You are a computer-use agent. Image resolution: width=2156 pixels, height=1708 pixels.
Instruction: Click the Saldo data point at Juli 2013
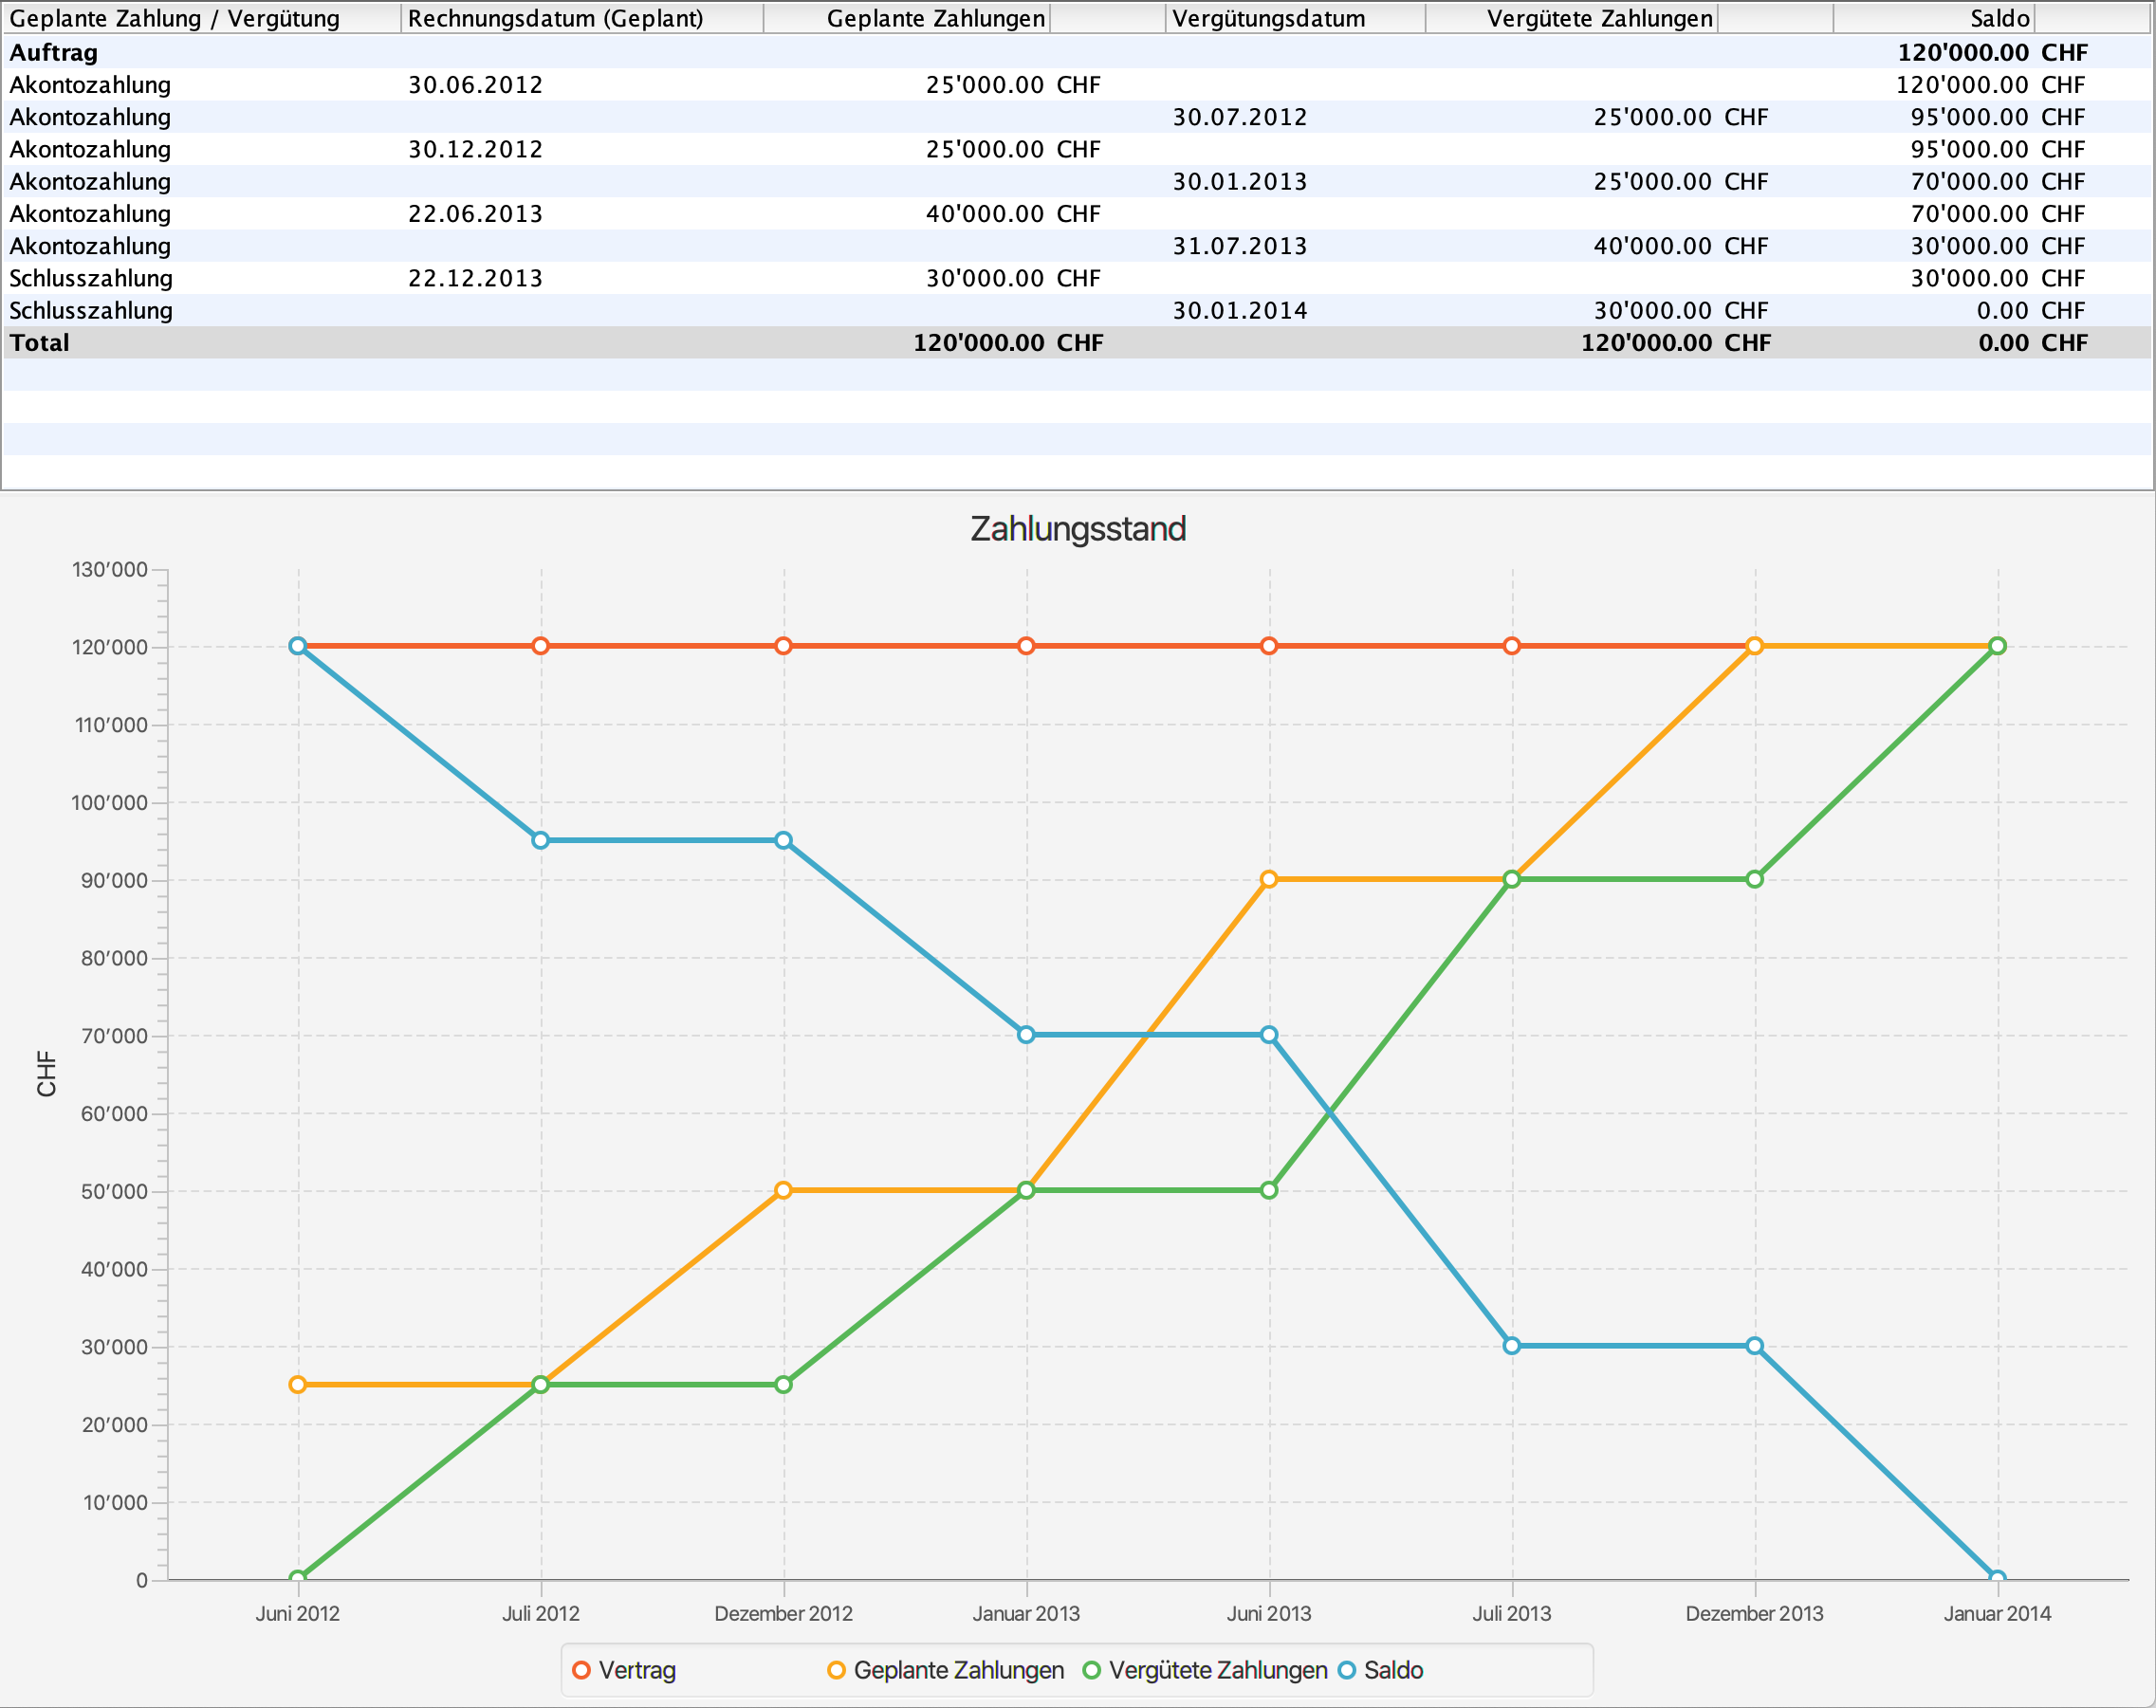pos(1512,1346)
